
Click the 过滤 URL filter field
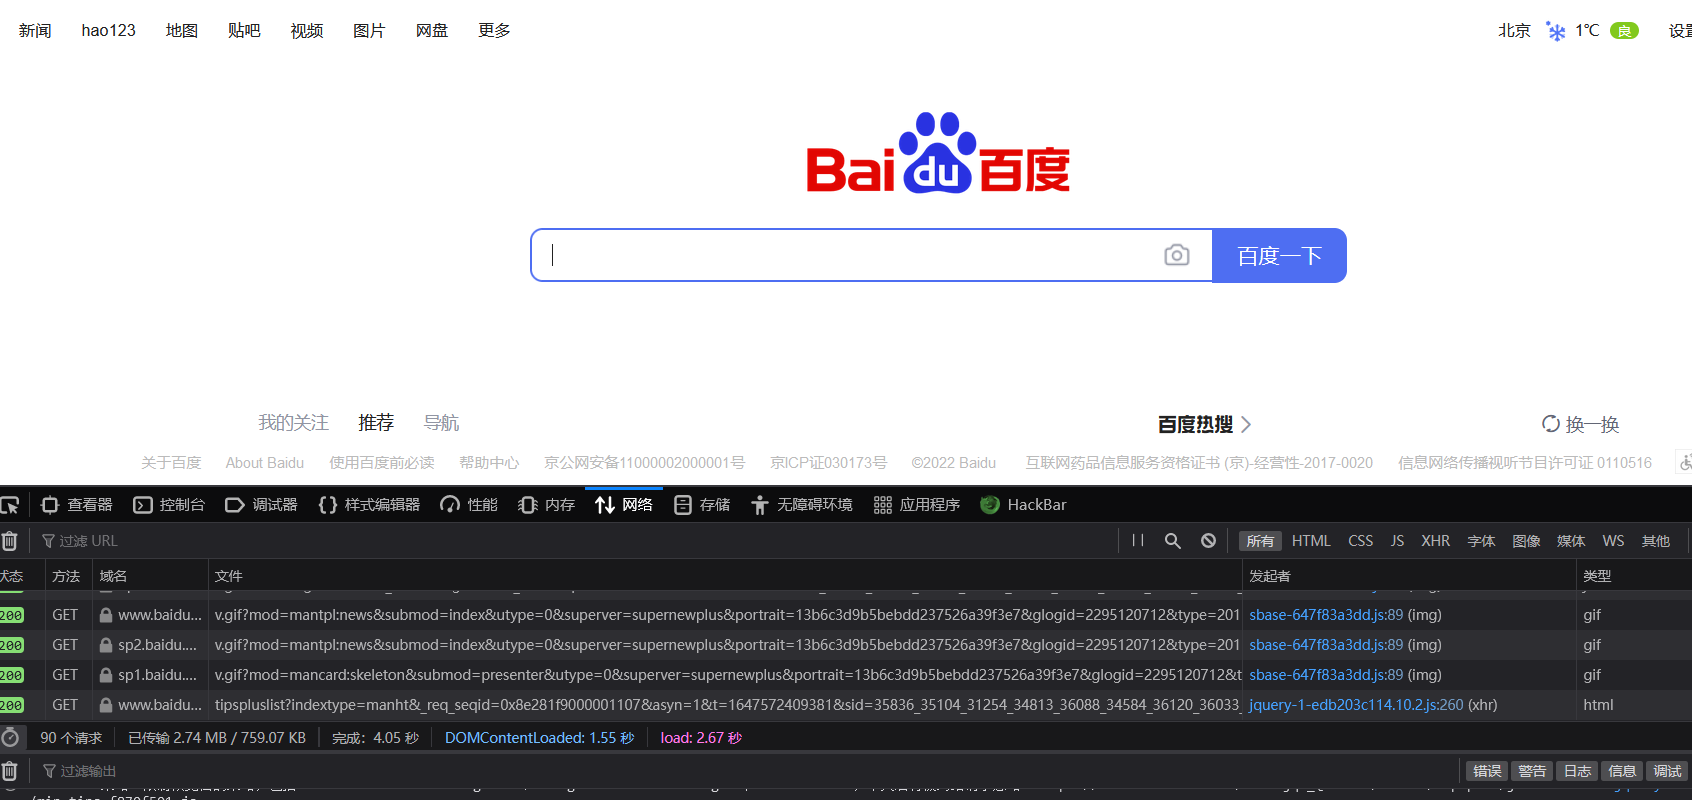pyautogui.click(x=575, y=541)
